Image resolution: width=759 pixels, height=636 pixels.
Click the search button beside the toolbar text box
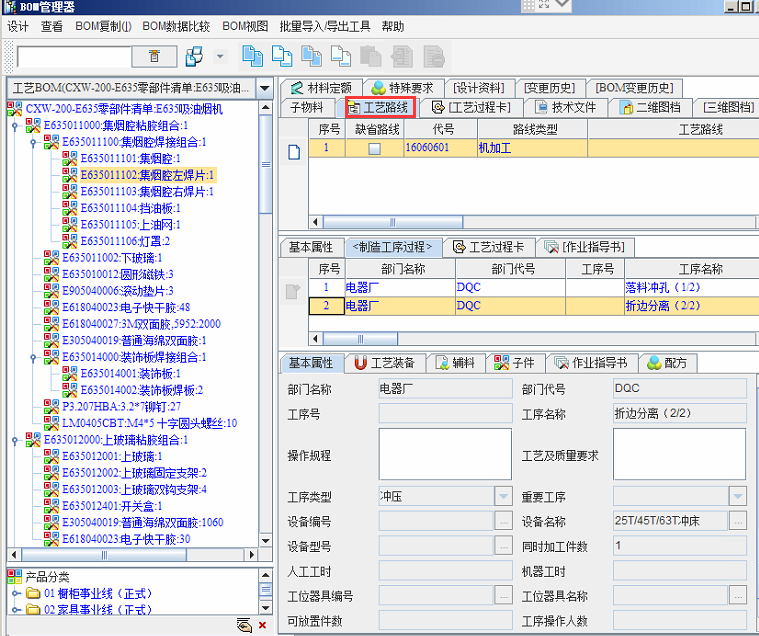[x=154, y=56]
